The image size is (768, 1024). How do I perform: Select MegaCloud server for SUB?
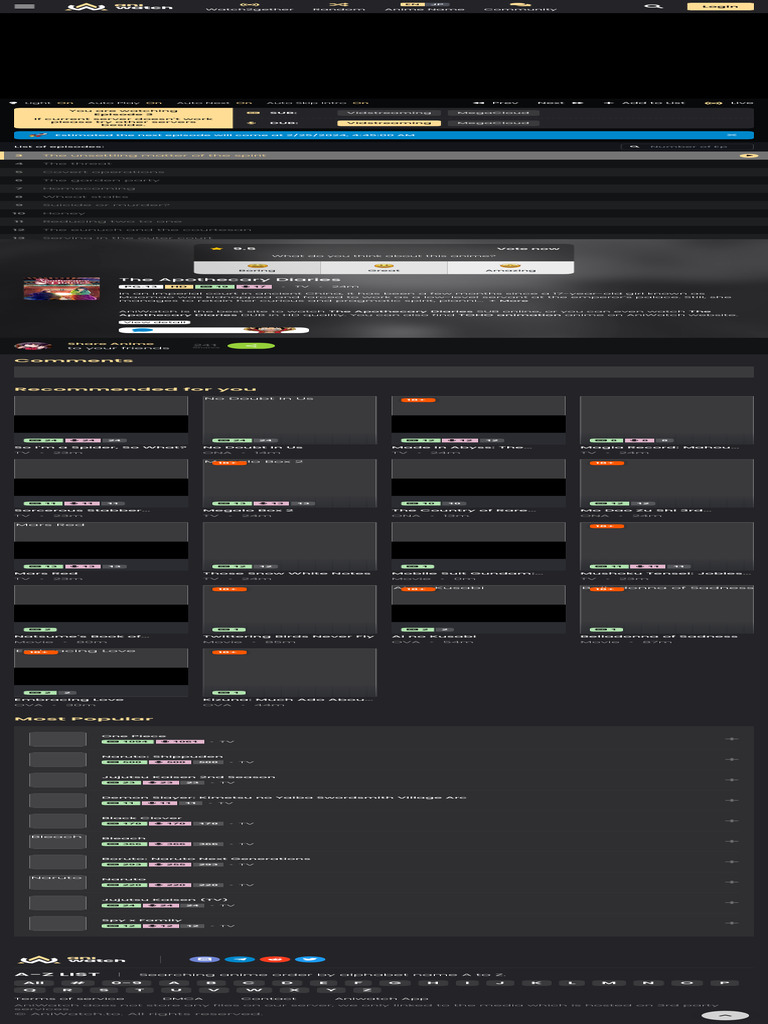[494, 112]
